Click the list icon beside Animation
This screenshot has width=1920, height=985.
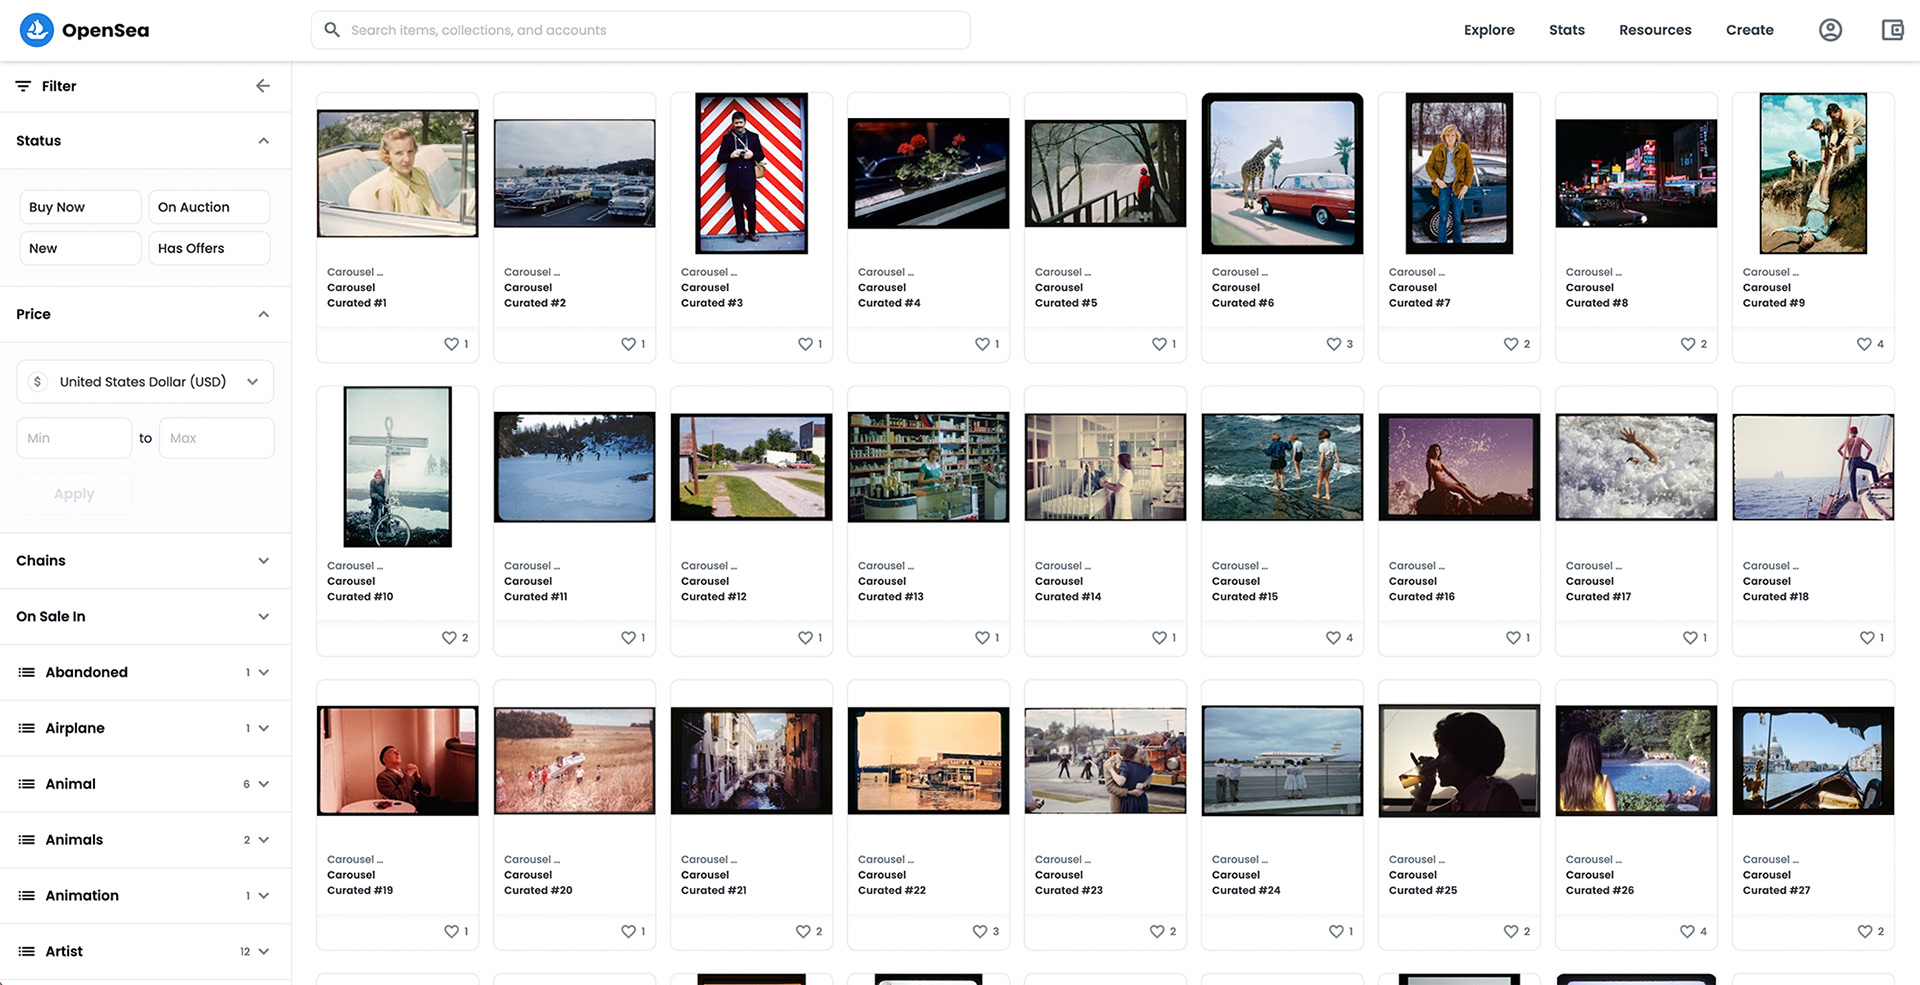(27, 896)
